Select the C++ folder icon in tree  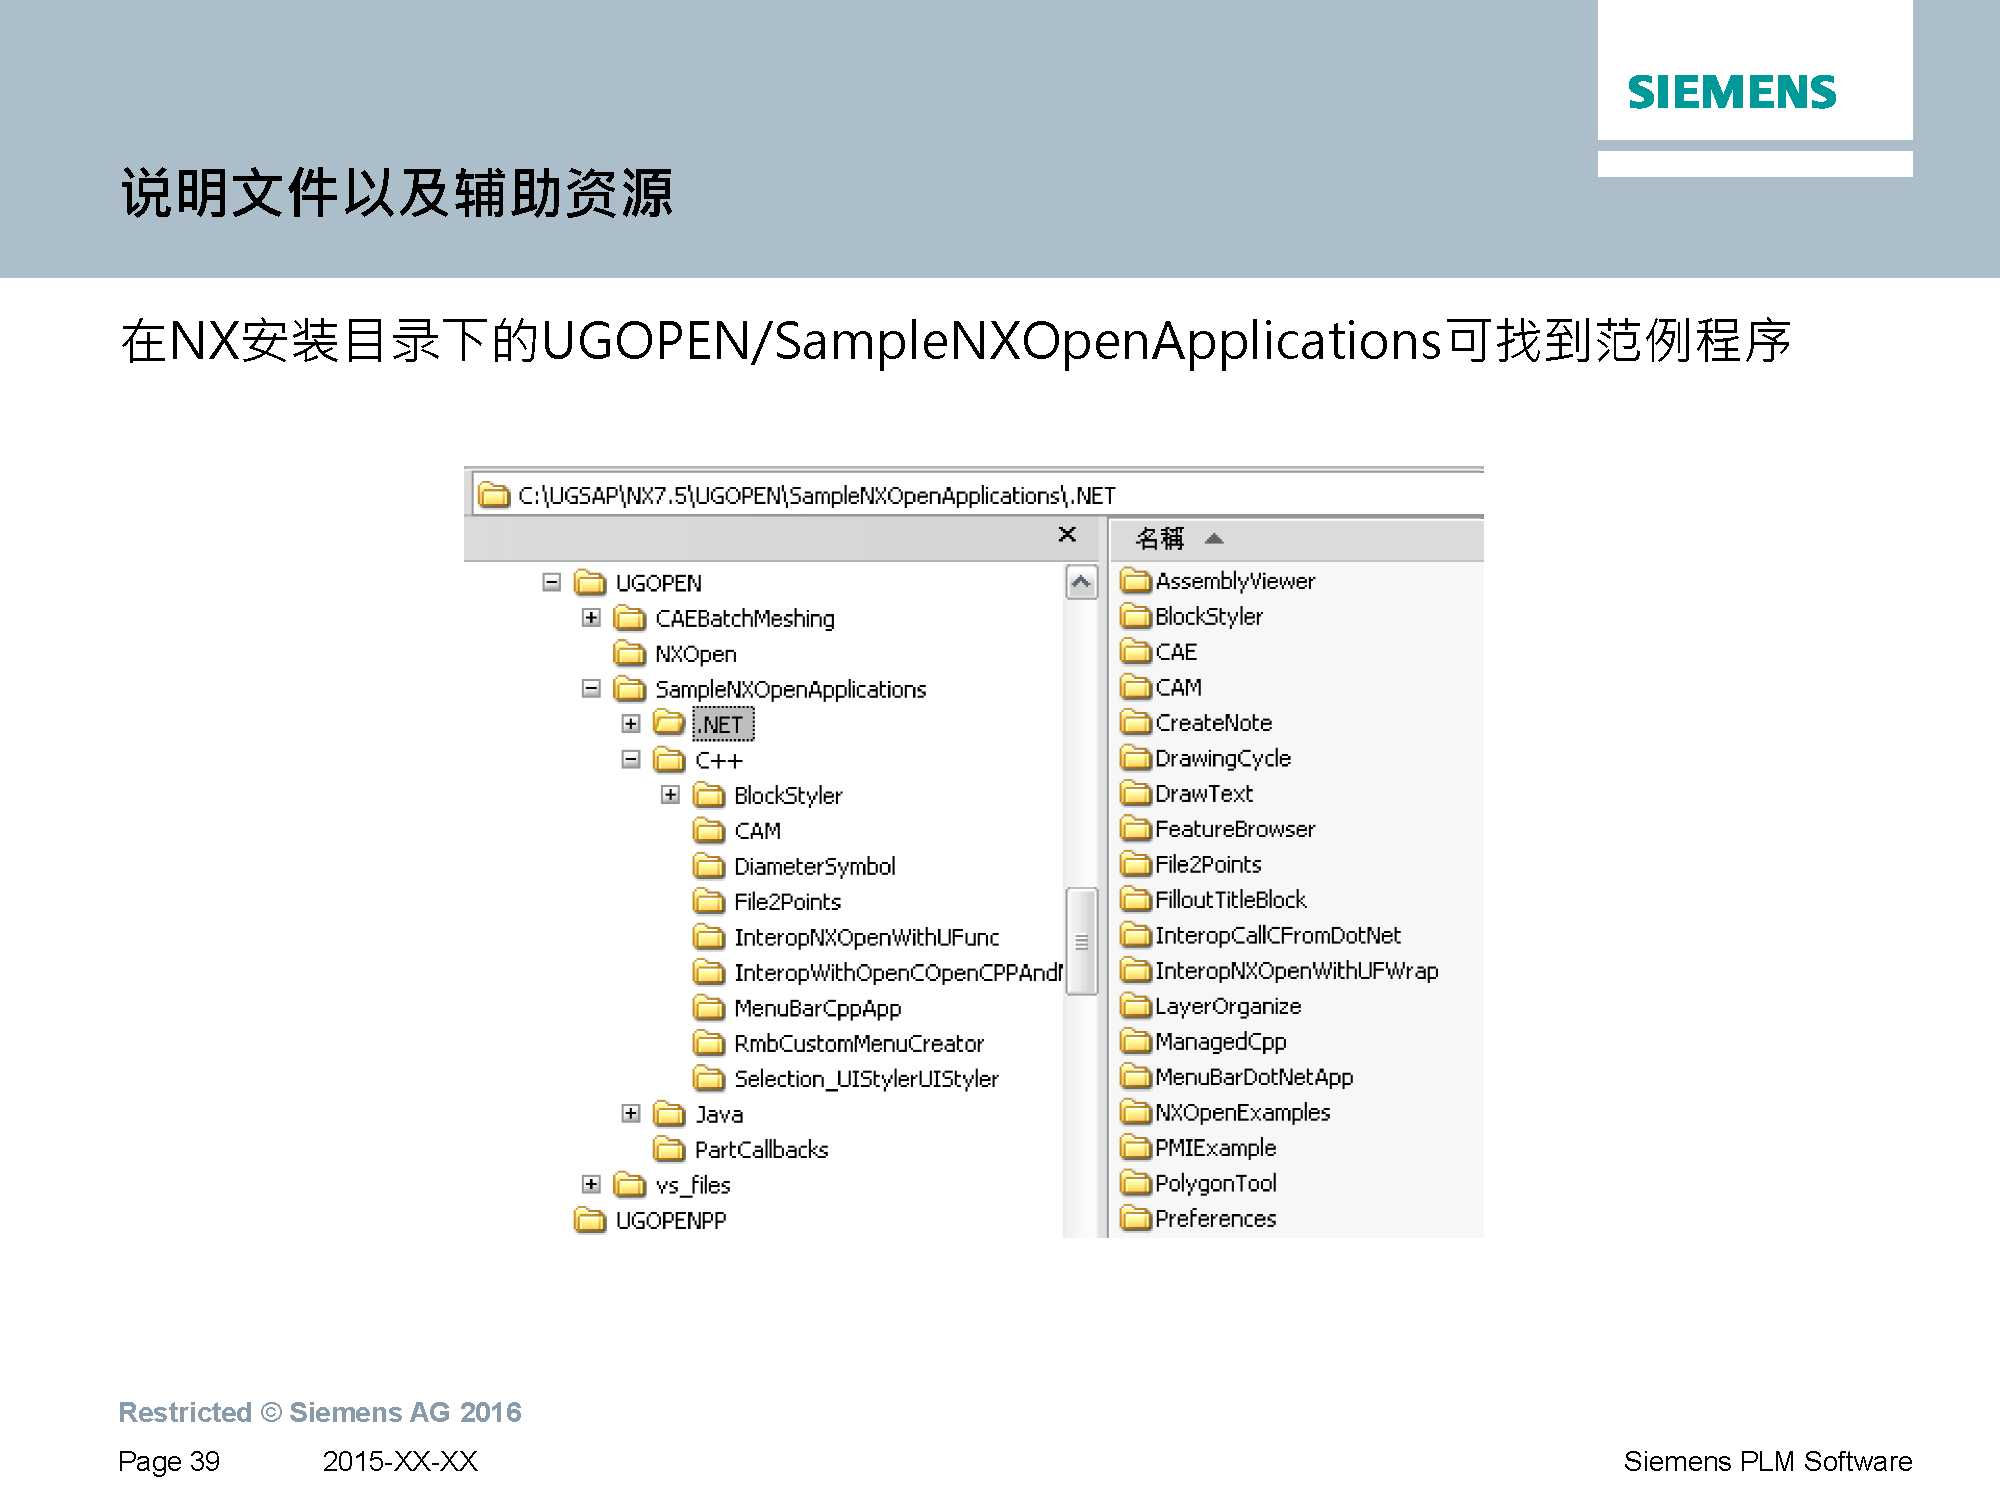(x=669, y=760)
